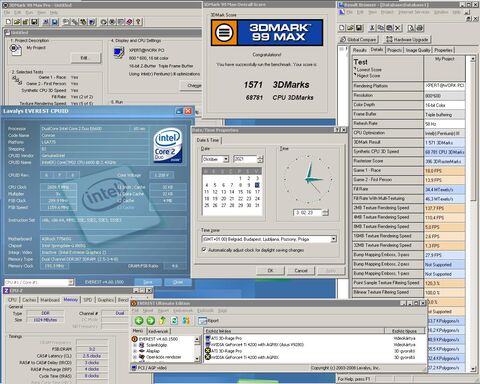Click the Close button in EVEREST CPUID
The image size is (480, 384).
point(178,282)
